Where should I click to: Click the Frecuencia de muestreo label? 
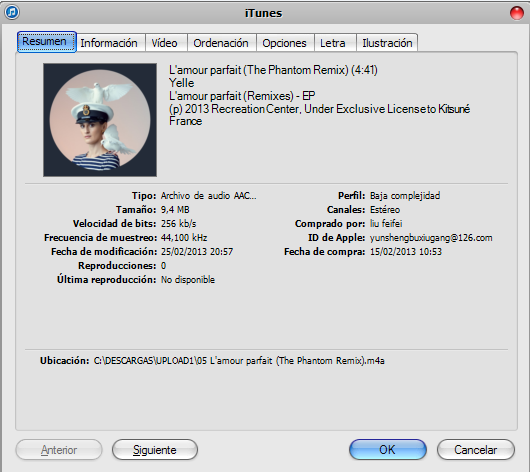(100, 238)
